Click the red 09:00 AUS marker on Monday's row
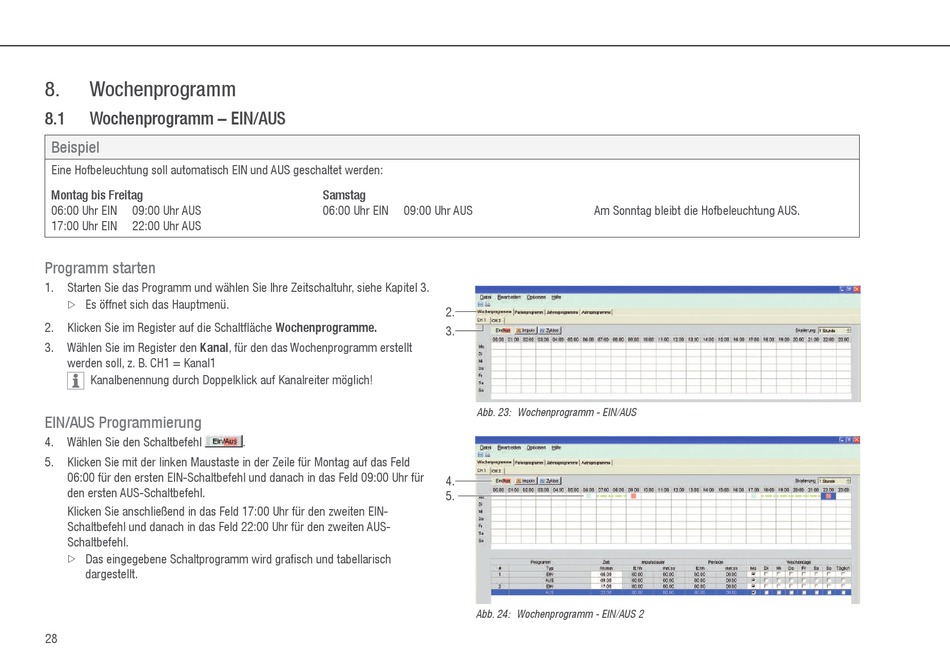 click(x=633, y=496)
